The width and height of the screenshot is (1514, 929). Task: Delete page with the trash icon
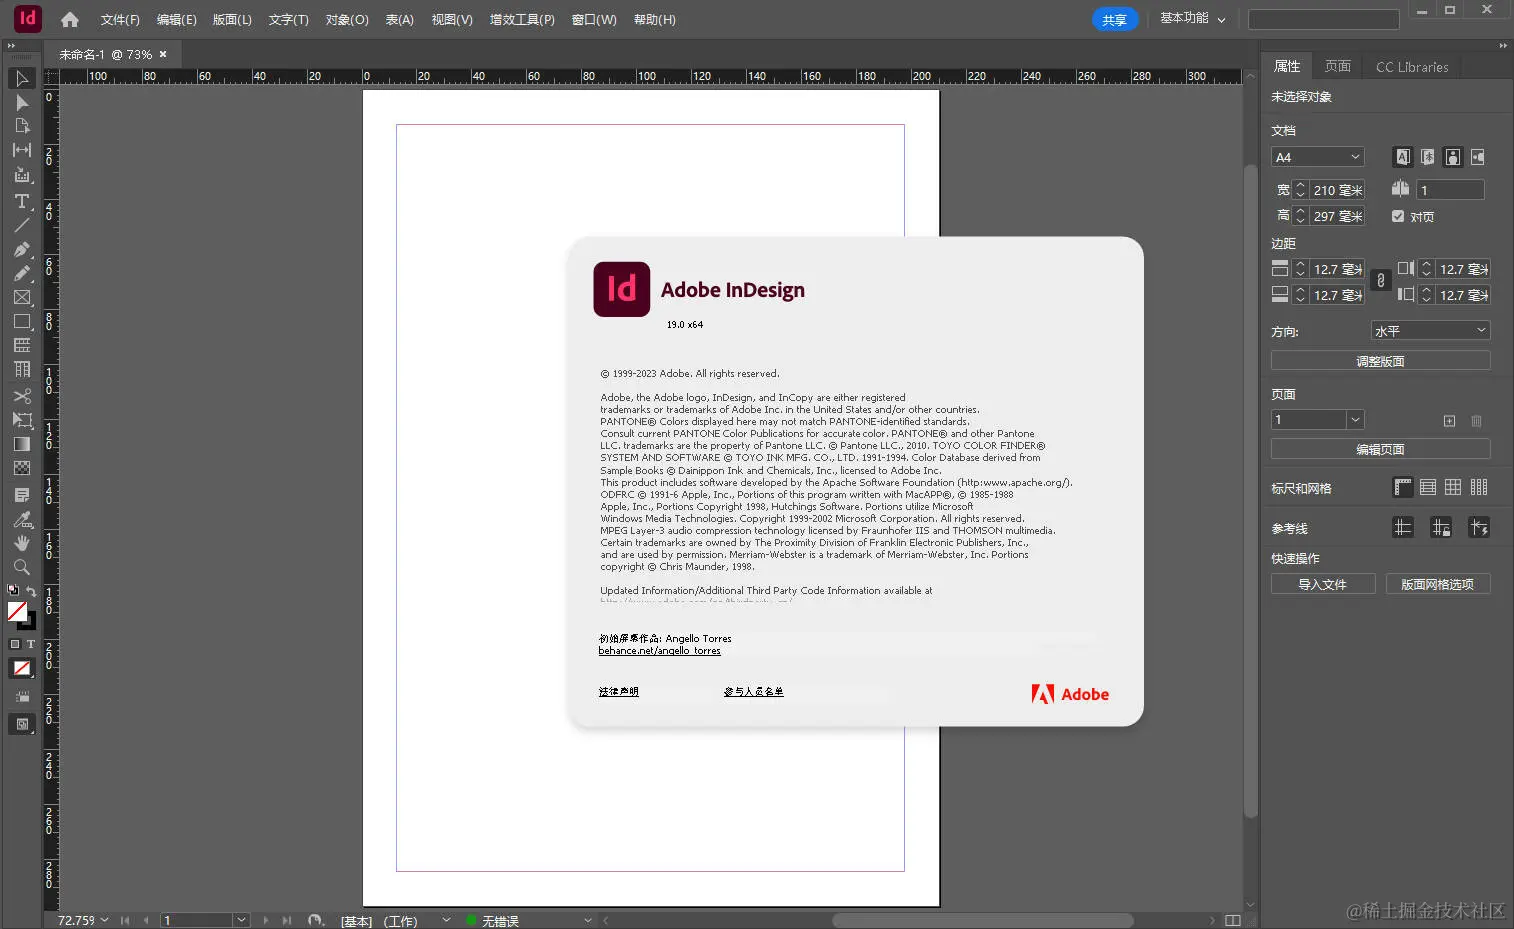[x=1476, y=421]
